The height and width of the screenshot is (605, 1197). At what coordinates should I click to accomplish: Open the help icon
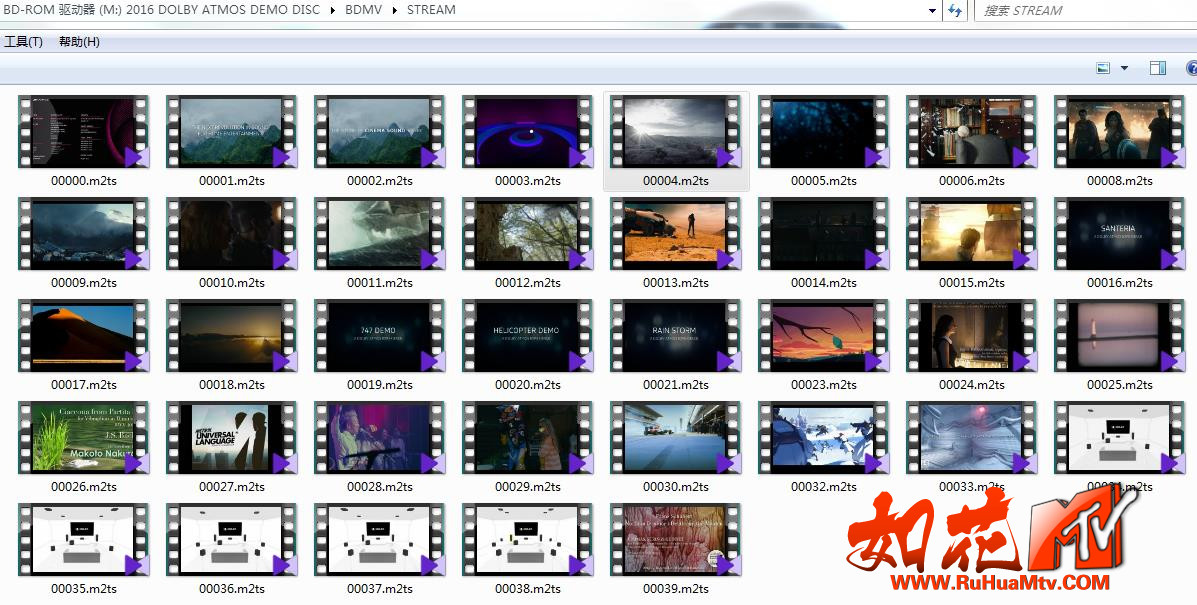[x=1191, y=68]
